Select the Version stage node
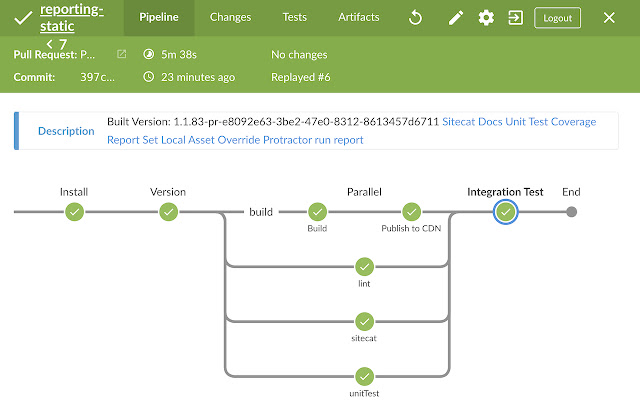This screenshot has width=640, height=400. 168,212
